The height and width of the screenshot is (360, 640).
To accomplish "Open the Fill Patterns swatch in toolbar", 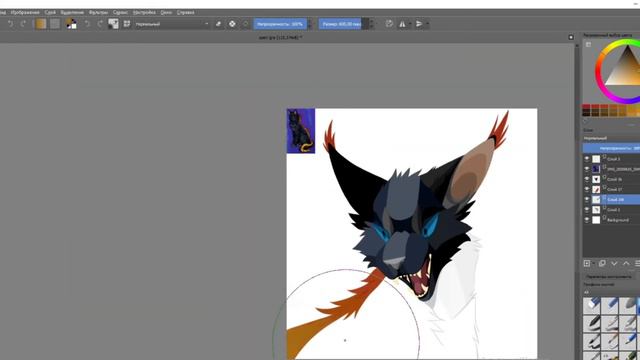I will (x=55, y=24).
